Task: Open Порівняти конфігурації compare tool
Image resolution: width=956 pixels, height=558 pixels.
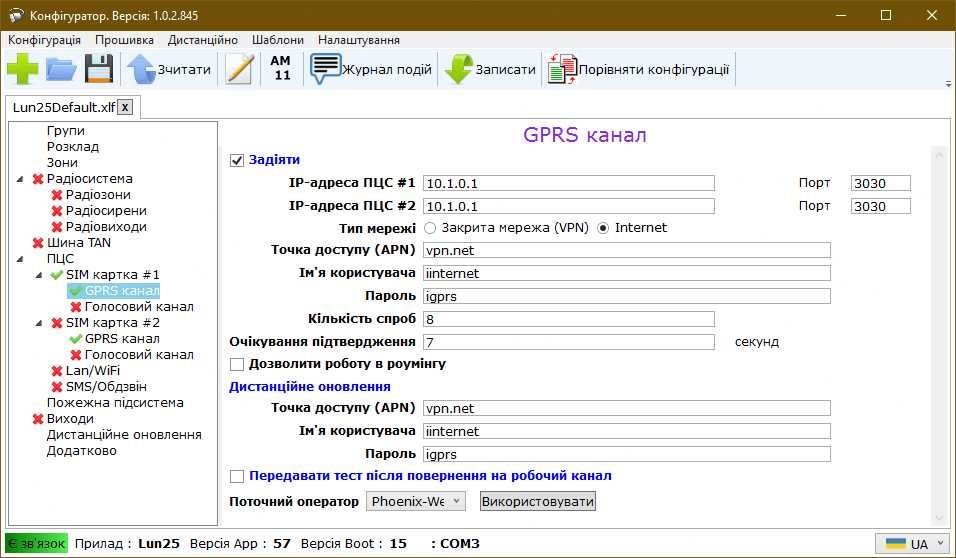Action: tap(638, 70)
